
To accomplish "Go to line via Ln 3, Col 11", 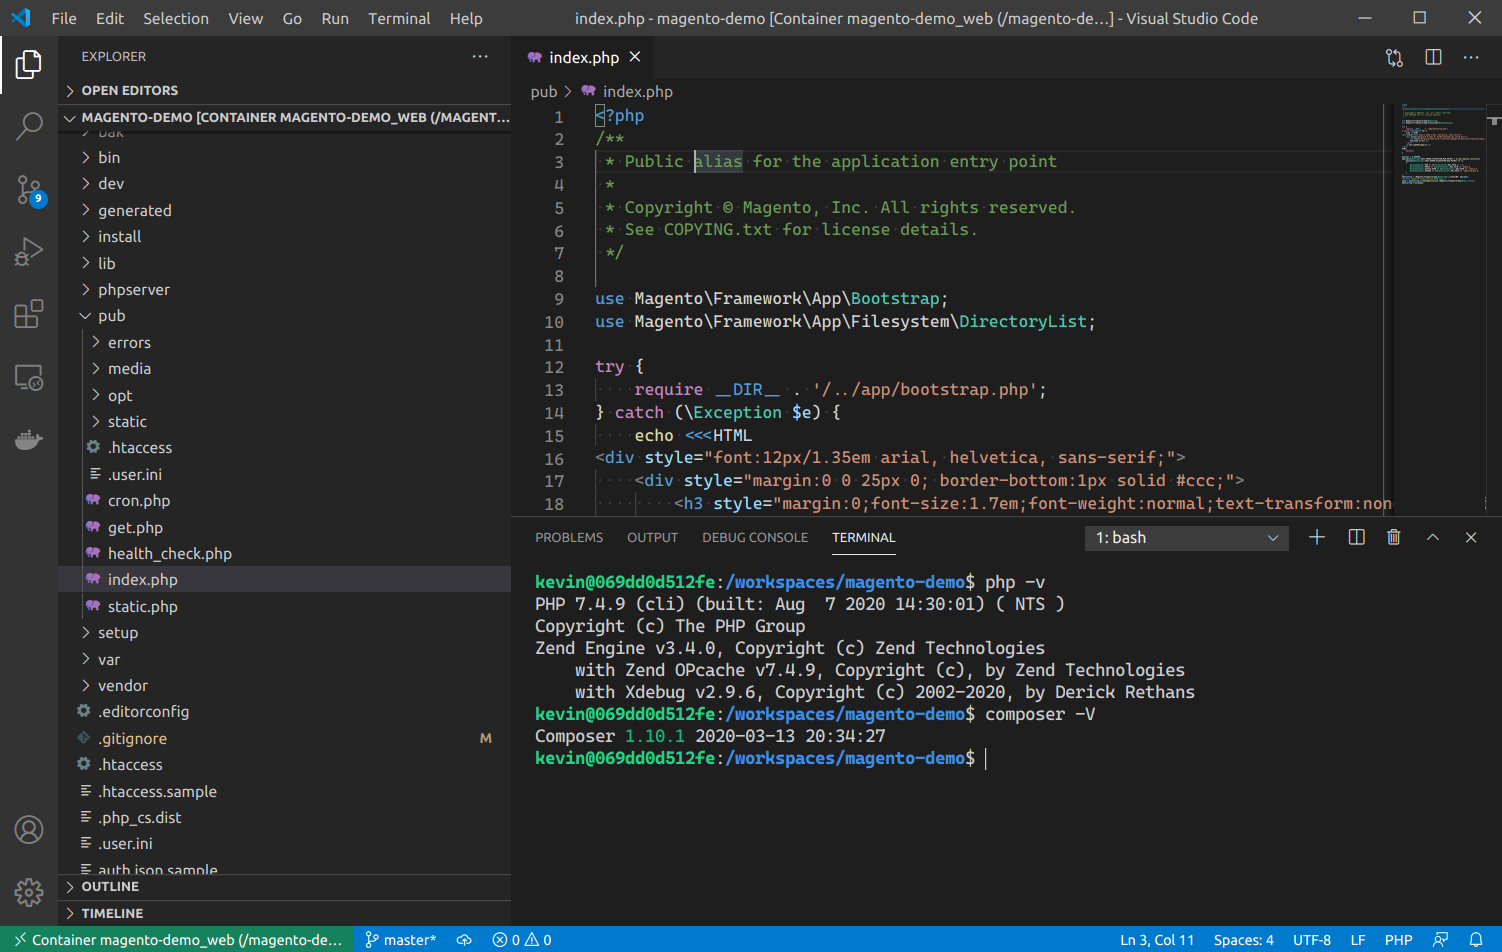I will (1157, 940).
